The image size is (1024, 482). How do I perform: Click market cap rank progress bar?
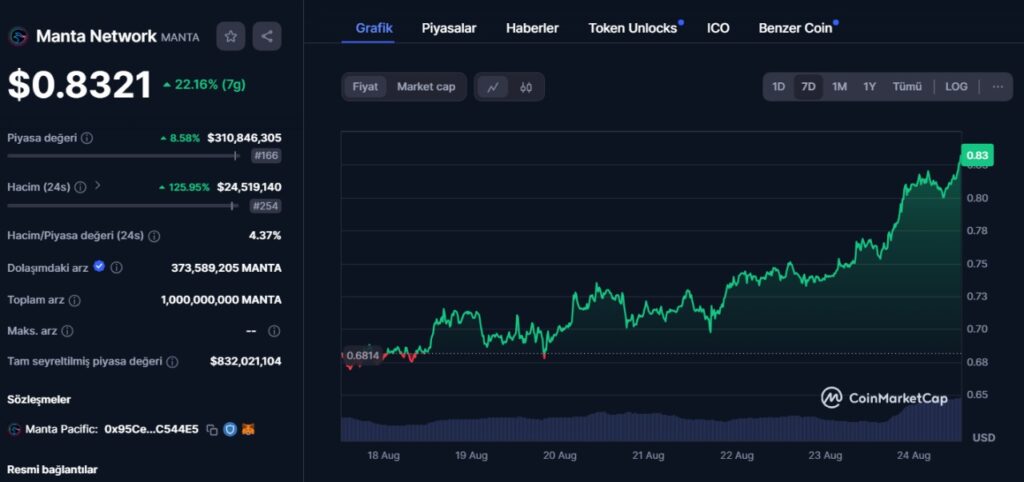(124, 155)
